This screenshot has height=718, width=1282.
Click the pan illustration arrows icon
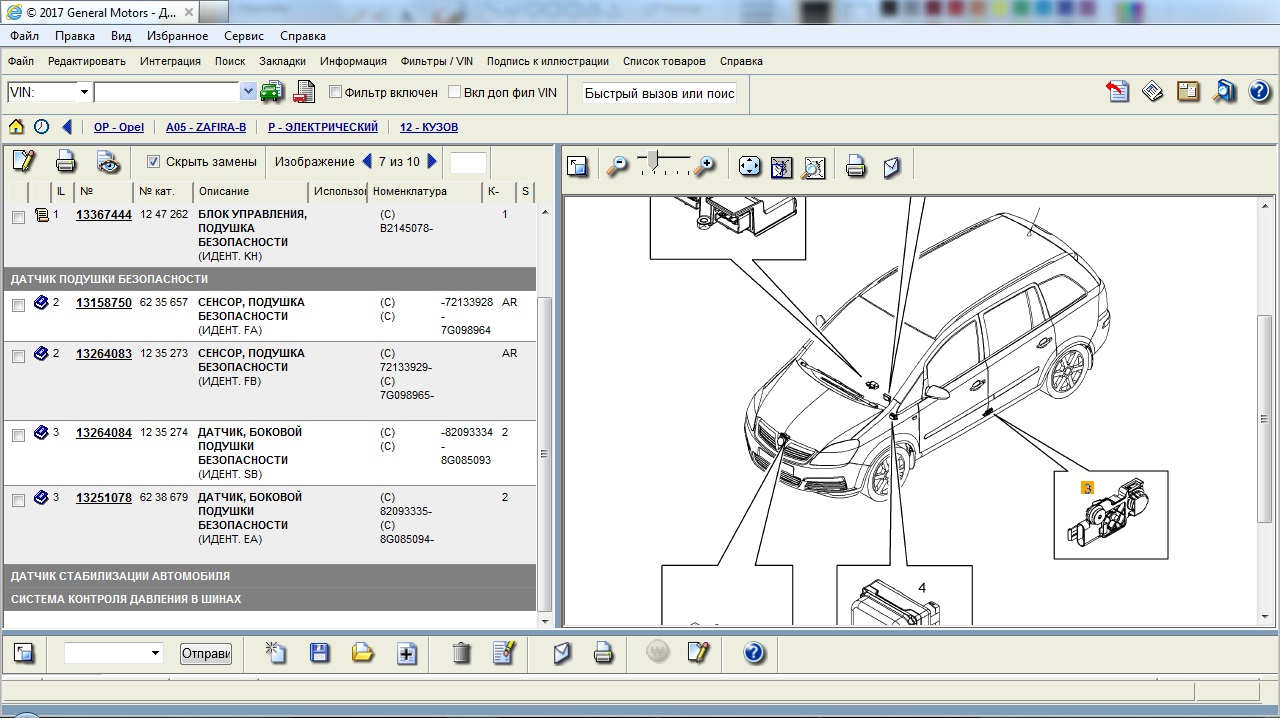[750, 167]
